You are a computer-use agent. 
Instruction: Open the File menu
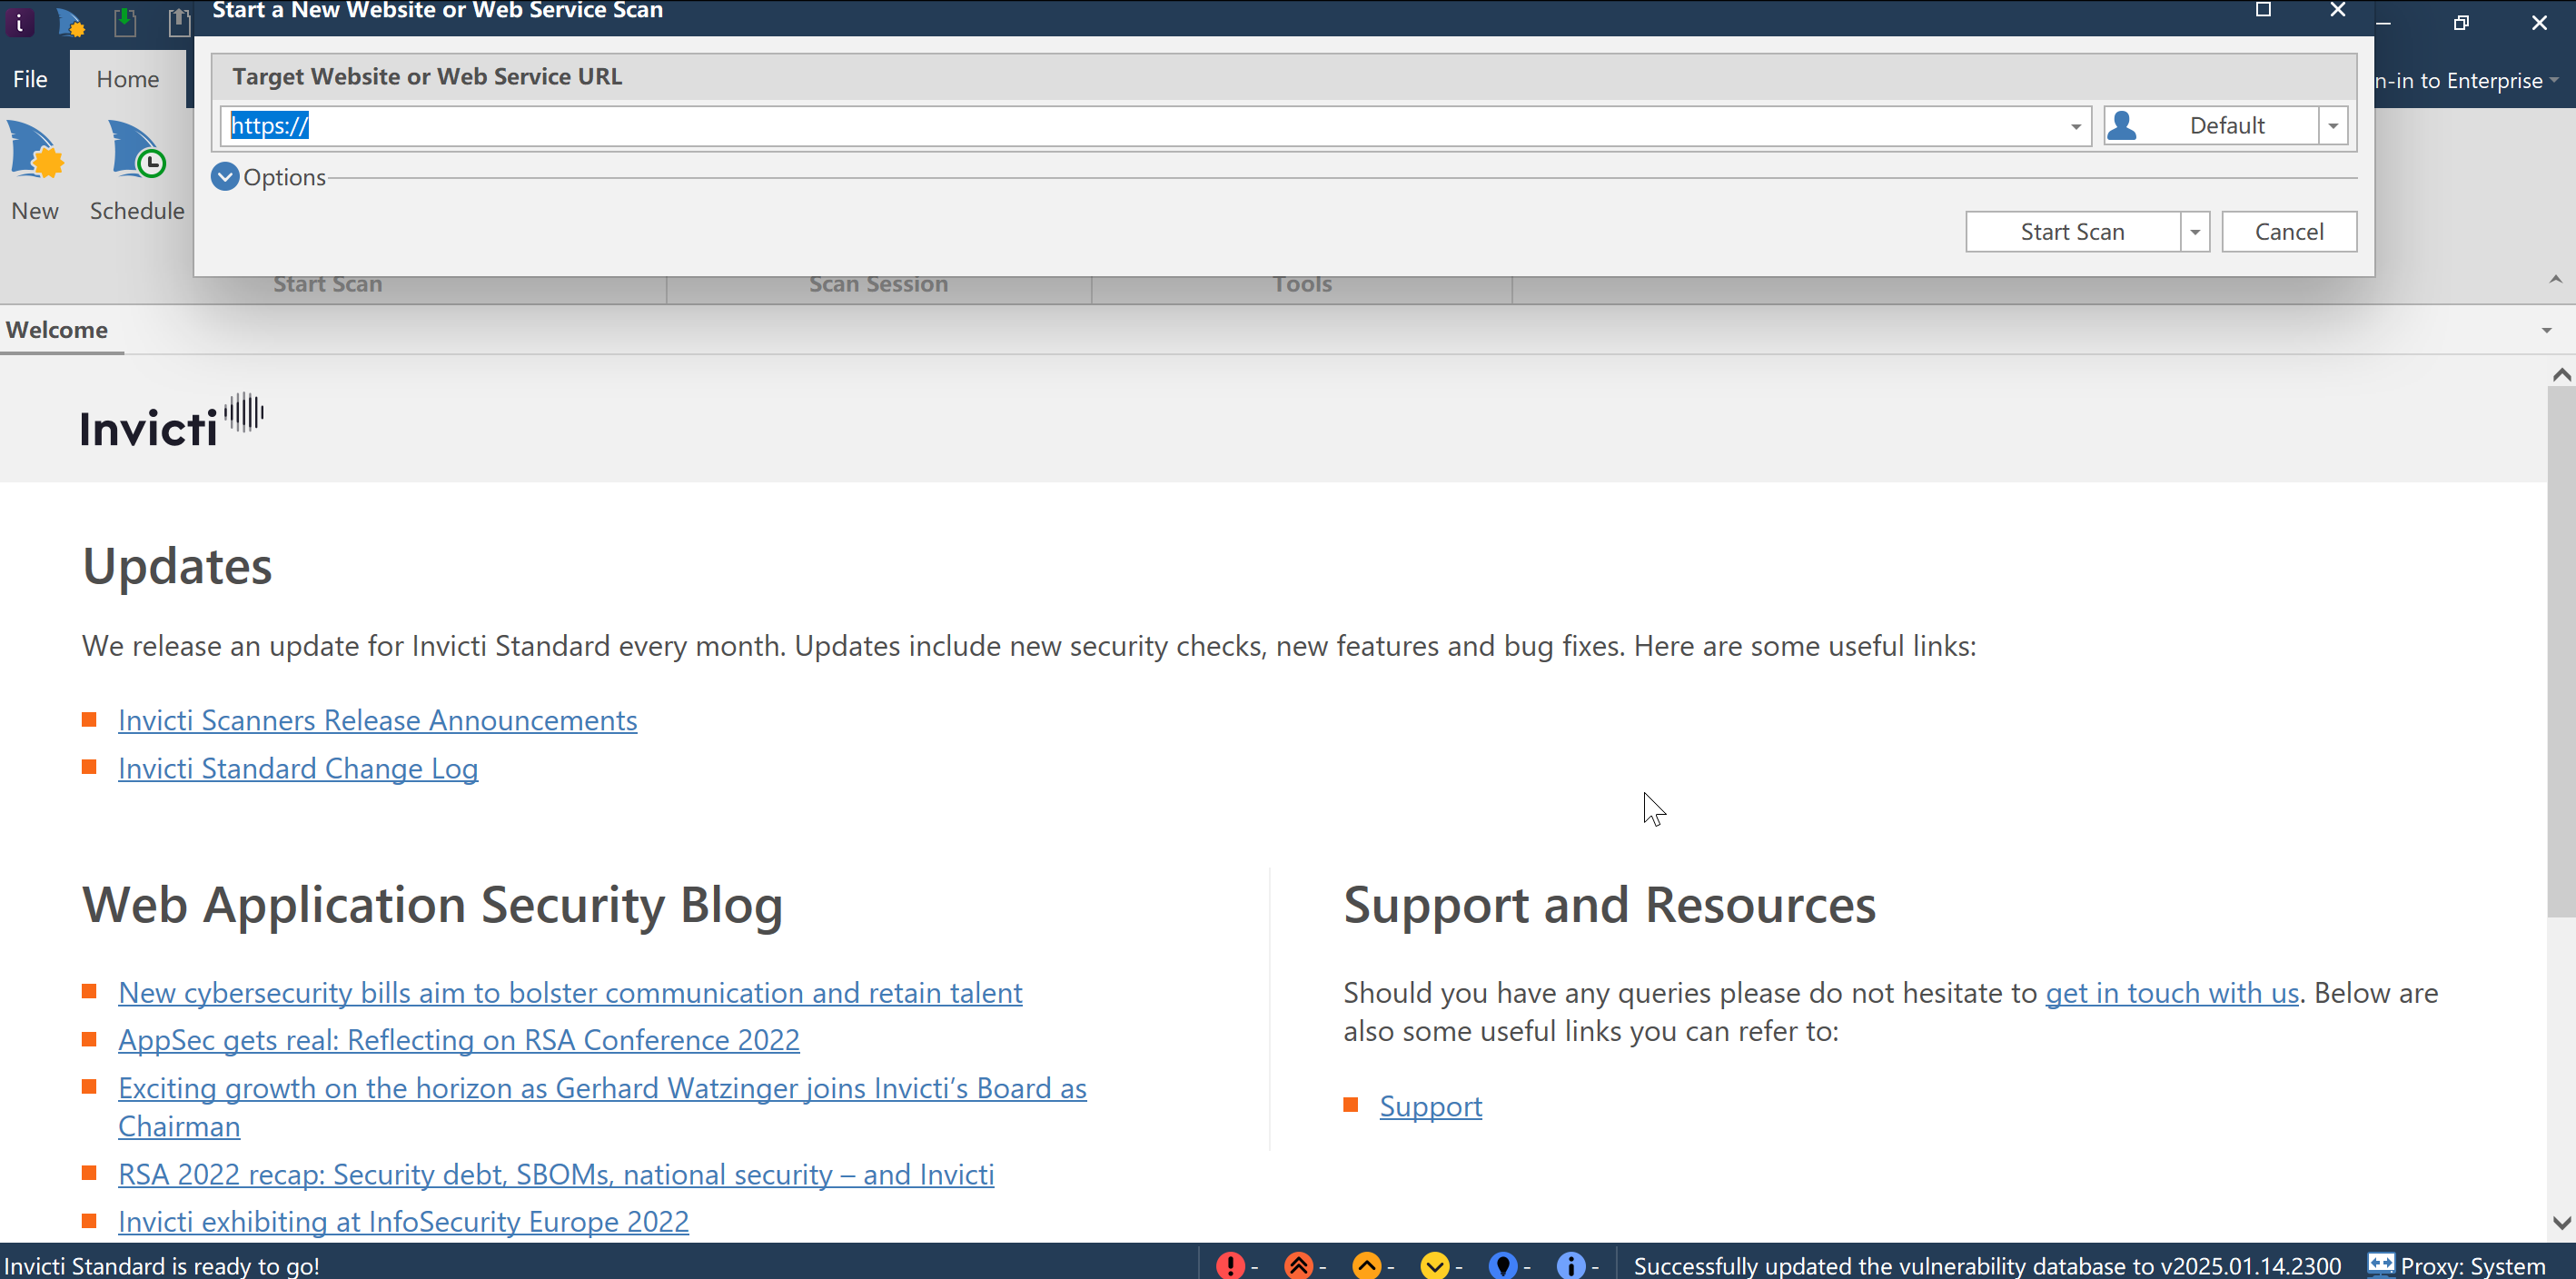point(30,79)
